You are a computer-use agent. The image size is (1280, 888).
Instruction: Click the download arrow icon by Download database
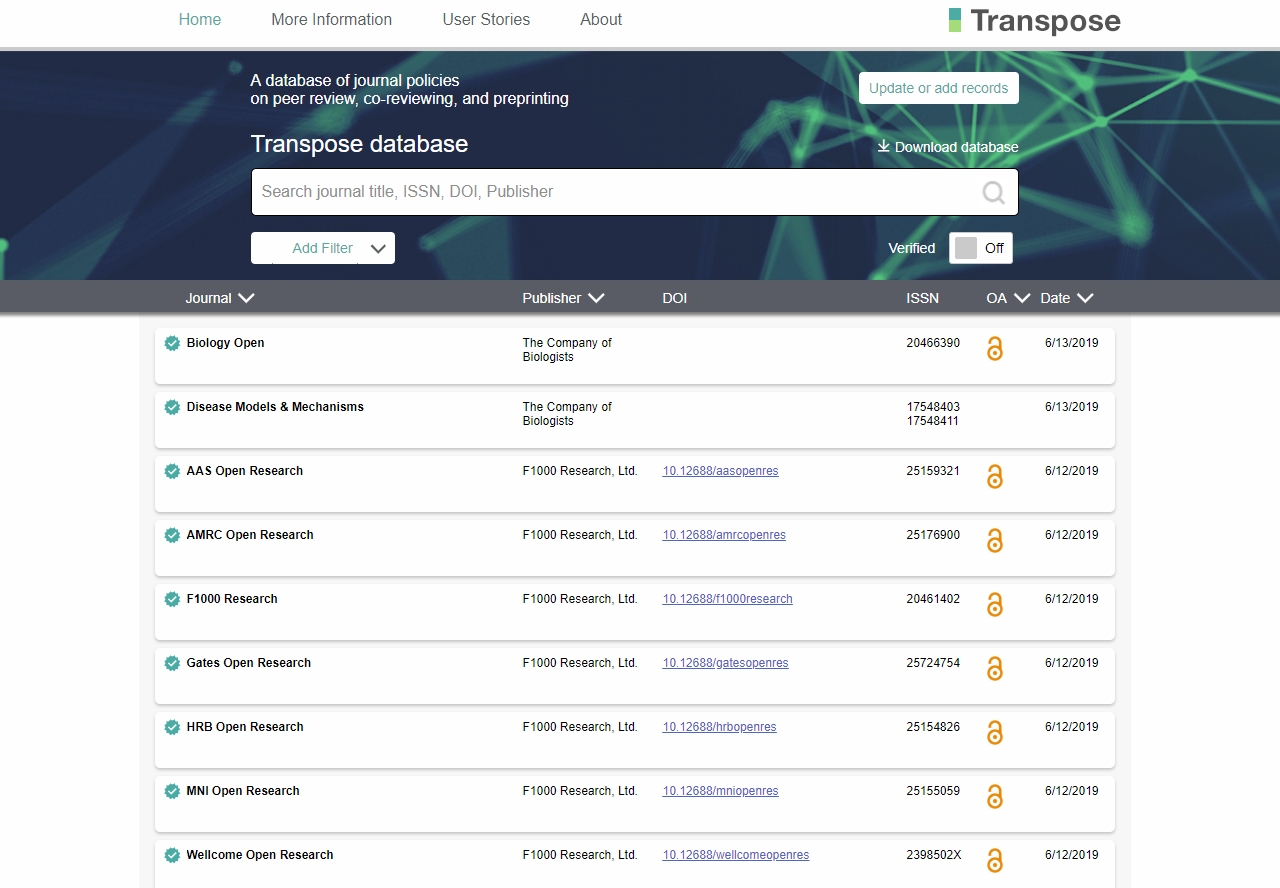(884, 146)
